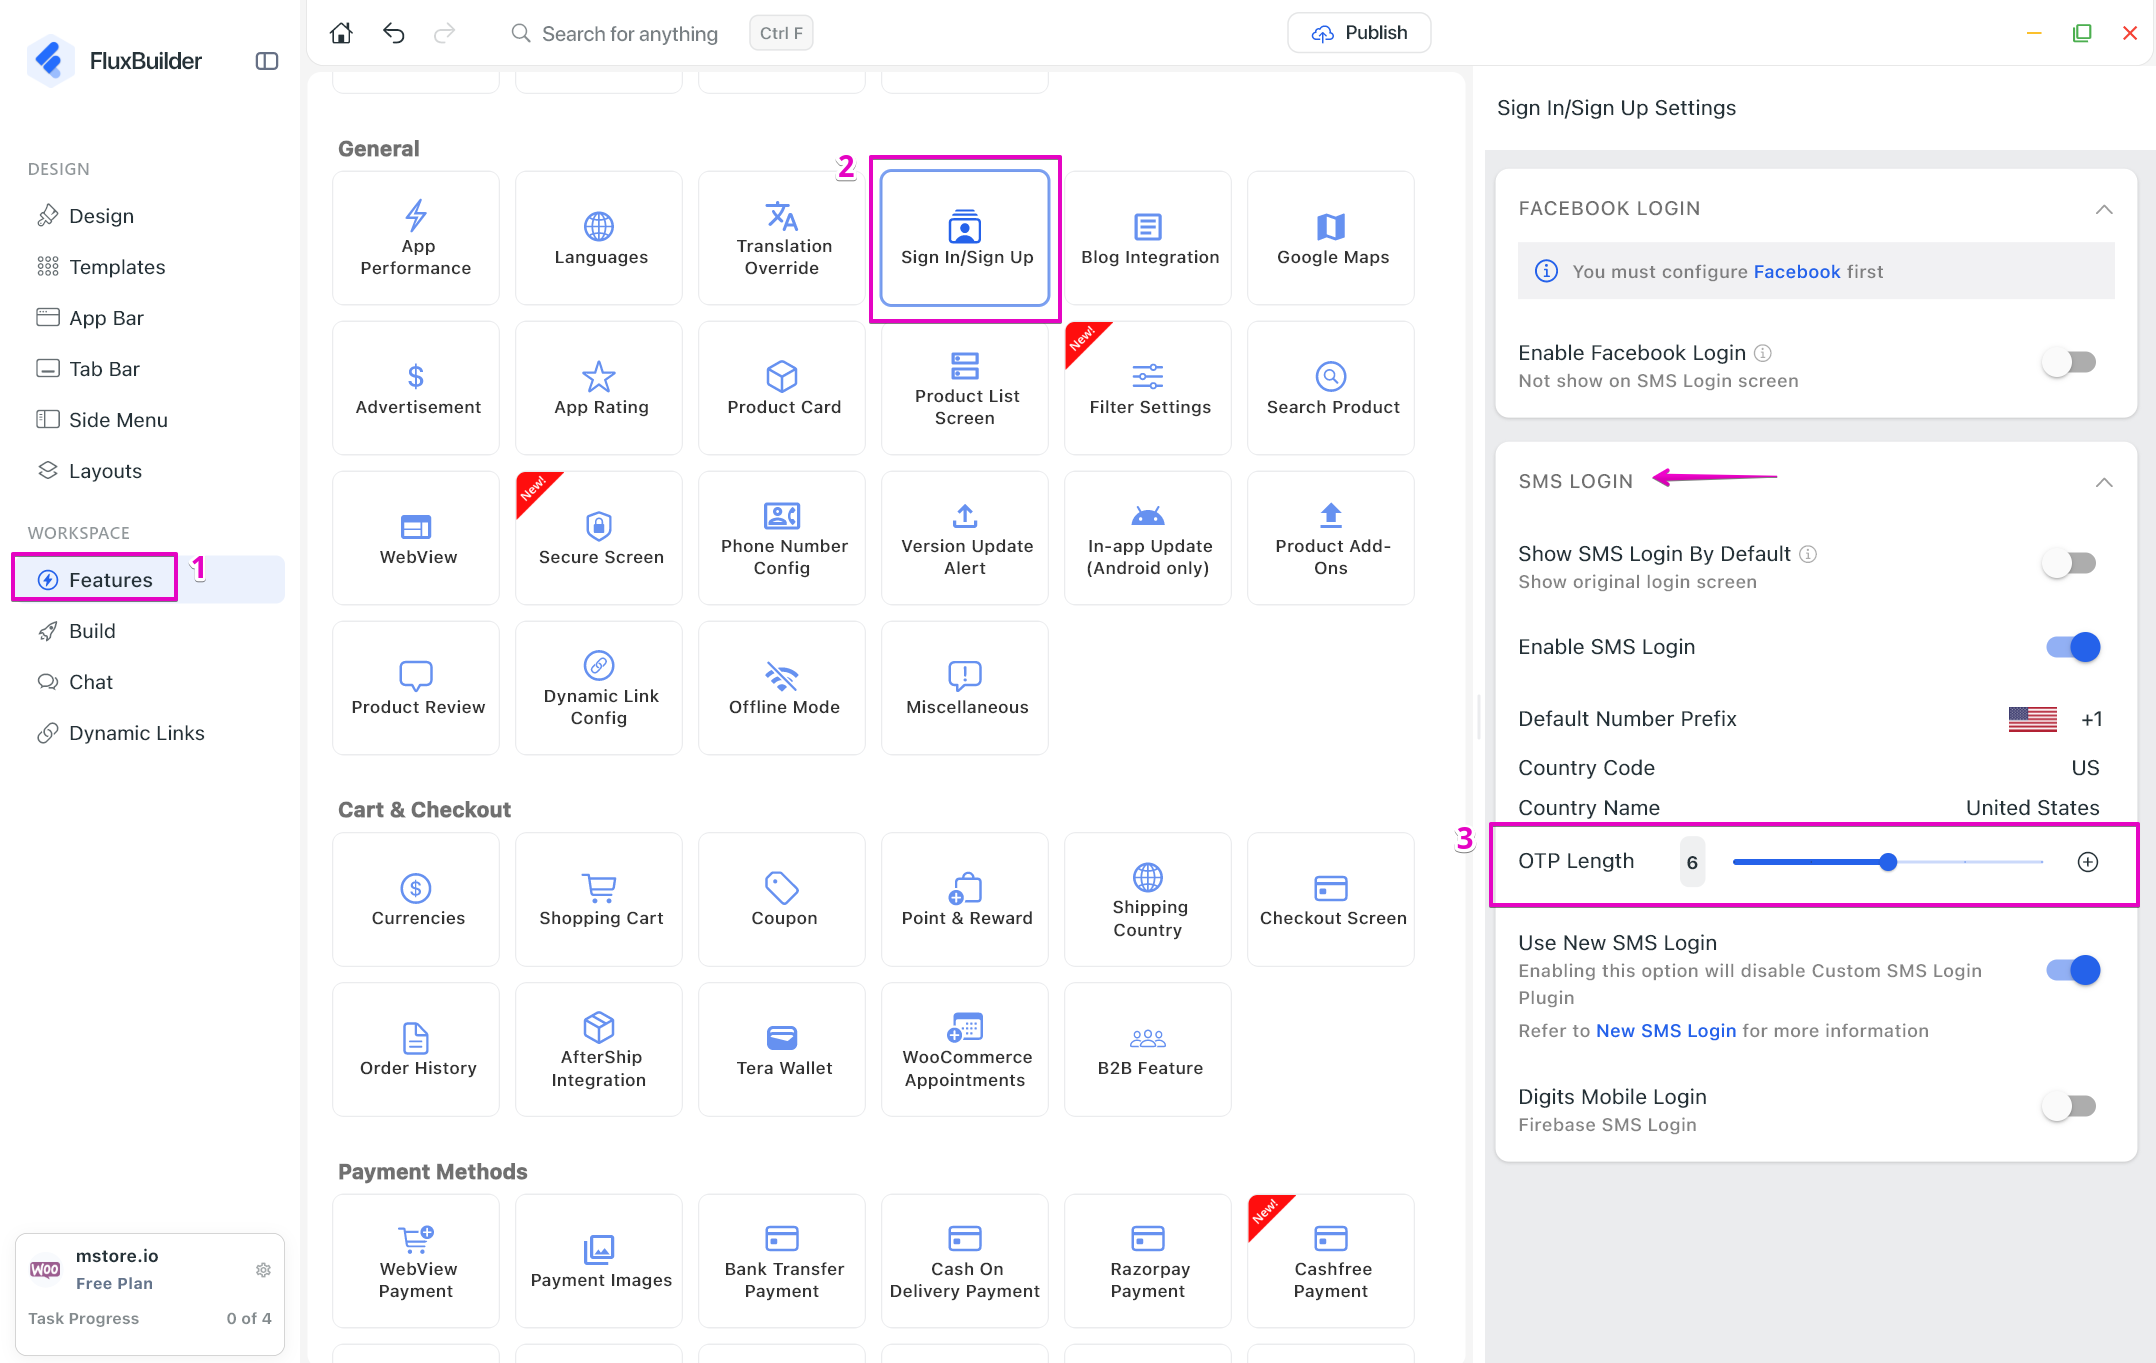Increase OTP Length with plus button

tap(2088, 862)
